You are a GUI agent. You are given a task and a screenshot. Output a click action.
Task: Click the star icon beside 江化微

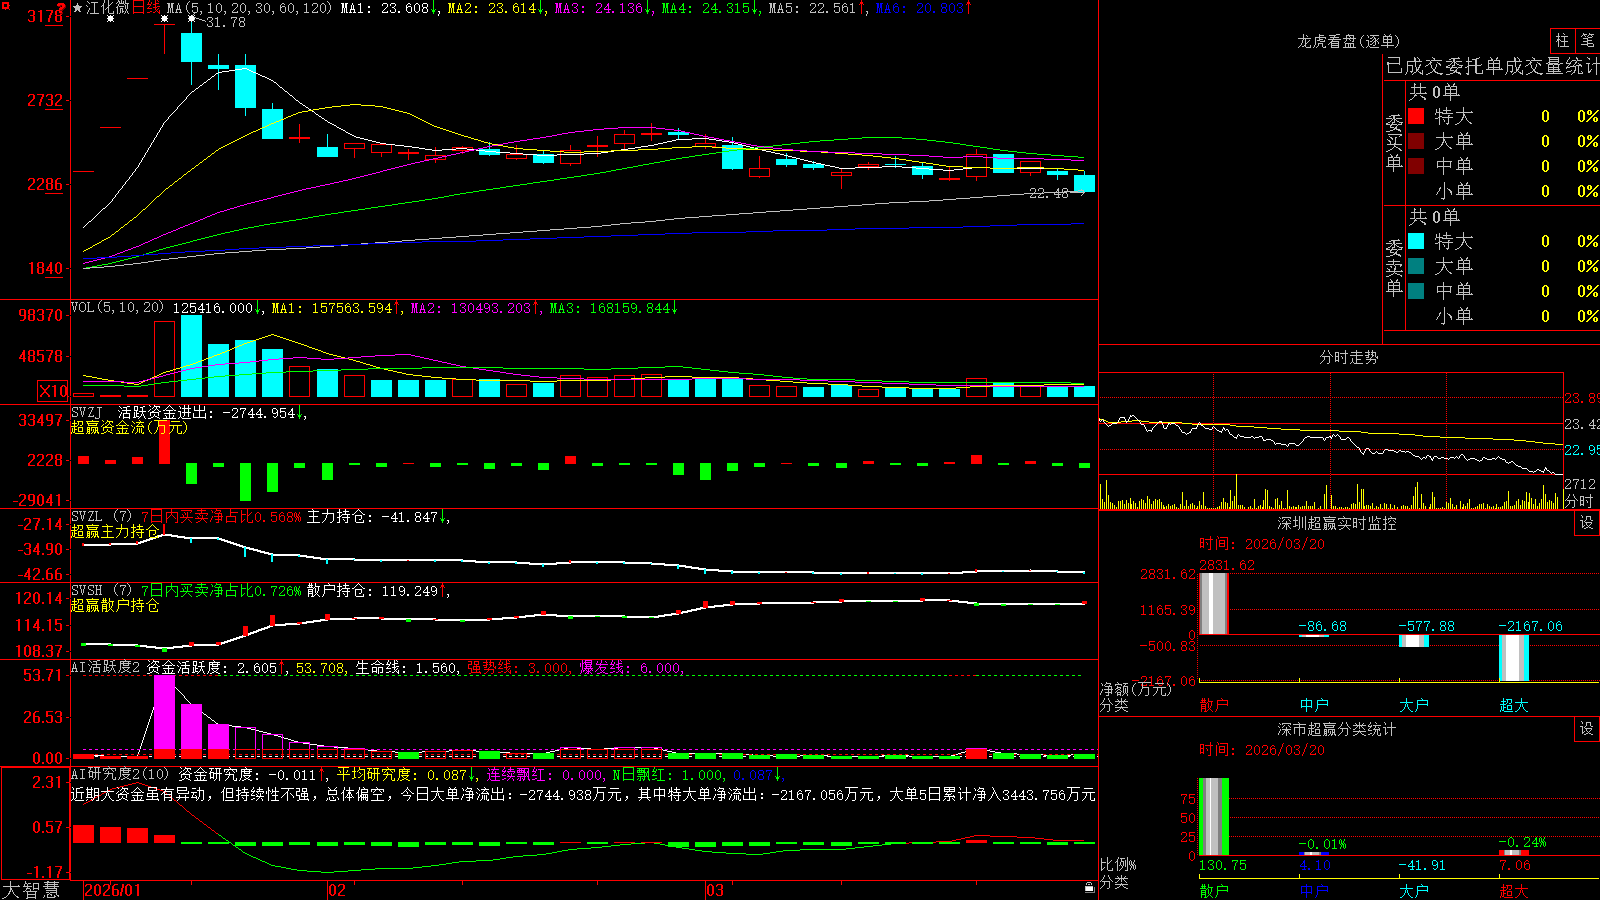77,8
